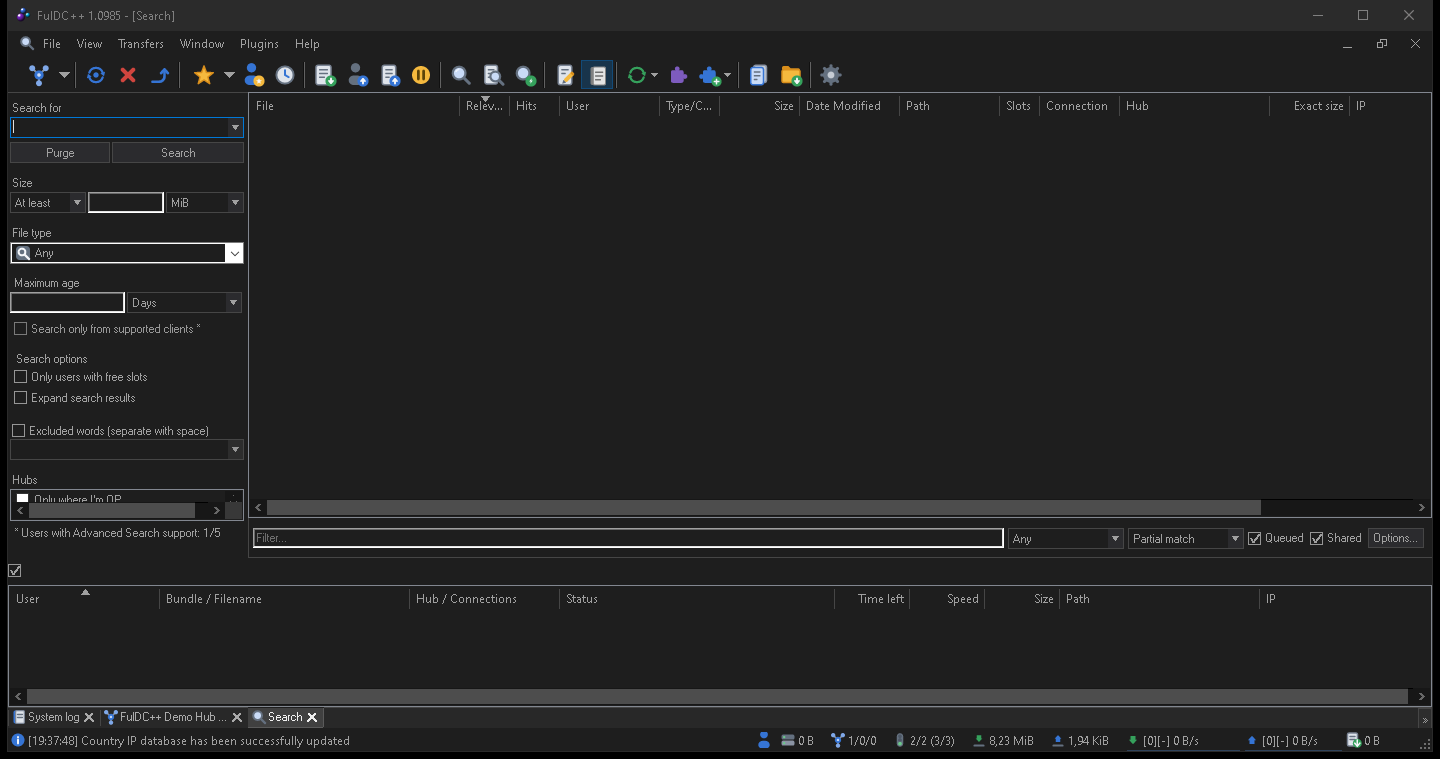Click the blue Follow redirect arrow icon
Screen dimensions: 1440x759
pos(160,75)
